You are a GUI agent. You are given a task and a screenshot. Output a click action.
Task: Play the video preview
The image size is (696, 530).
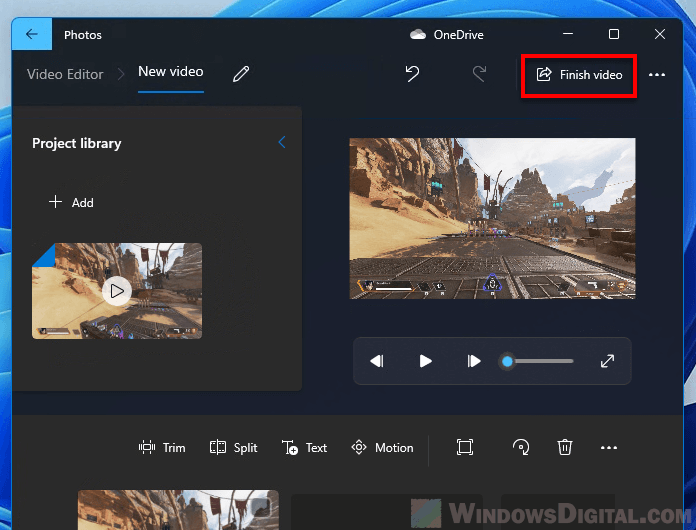coord(425,361)
